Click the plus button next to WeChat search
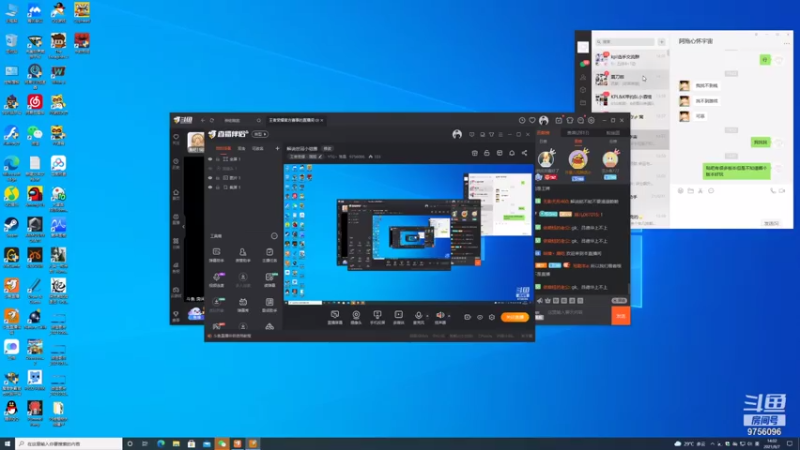Image resolution: width=800 pixels, height=450 pixels. [662, 42]
